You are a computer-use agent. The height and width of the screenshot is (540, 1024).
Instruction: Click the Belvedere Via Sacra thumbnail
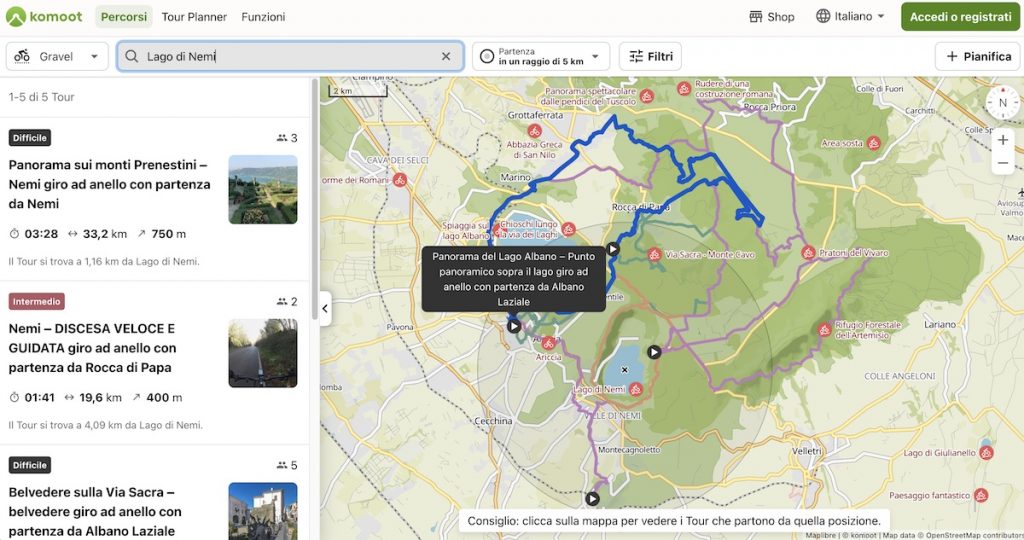coord(263,511)
